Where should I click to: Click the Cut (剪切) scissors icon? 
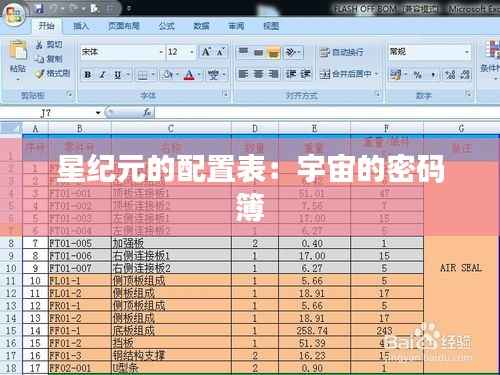(40, 45)
